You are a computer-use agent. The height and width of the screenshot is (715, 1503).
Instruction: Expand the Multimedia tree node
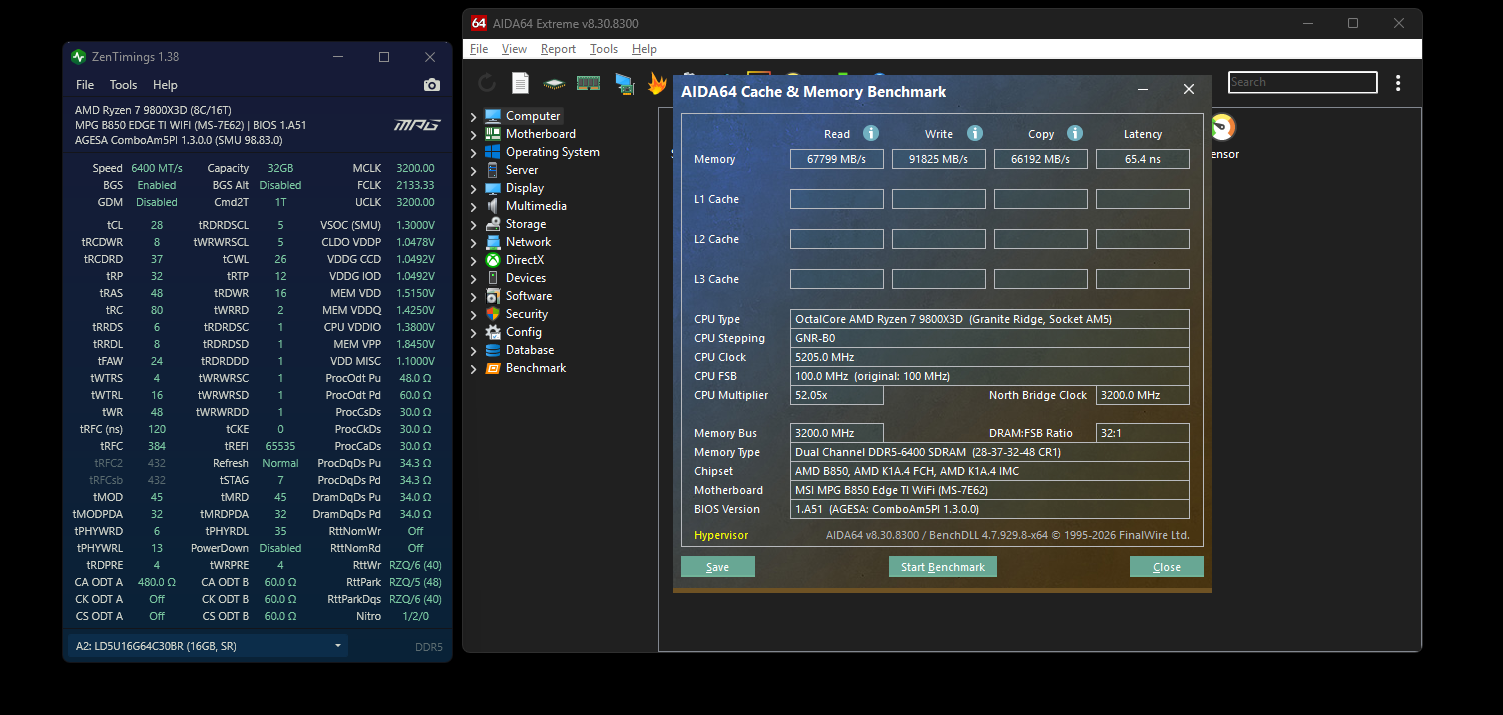pyautogui.click(x=474, y=207)
